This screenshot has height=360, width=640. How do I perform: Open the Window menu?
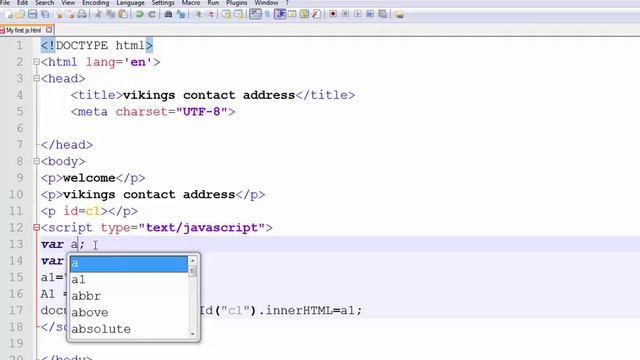(x=266, y=3)
